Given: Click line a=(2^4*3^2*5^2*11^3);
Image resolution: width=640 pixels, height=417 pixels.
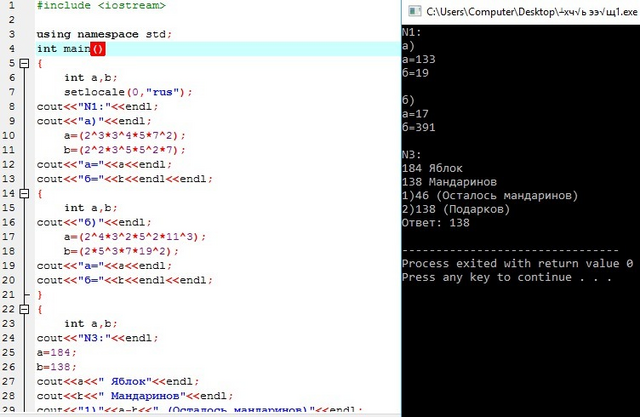Looking at the screenshot, I should pos(135,237).
